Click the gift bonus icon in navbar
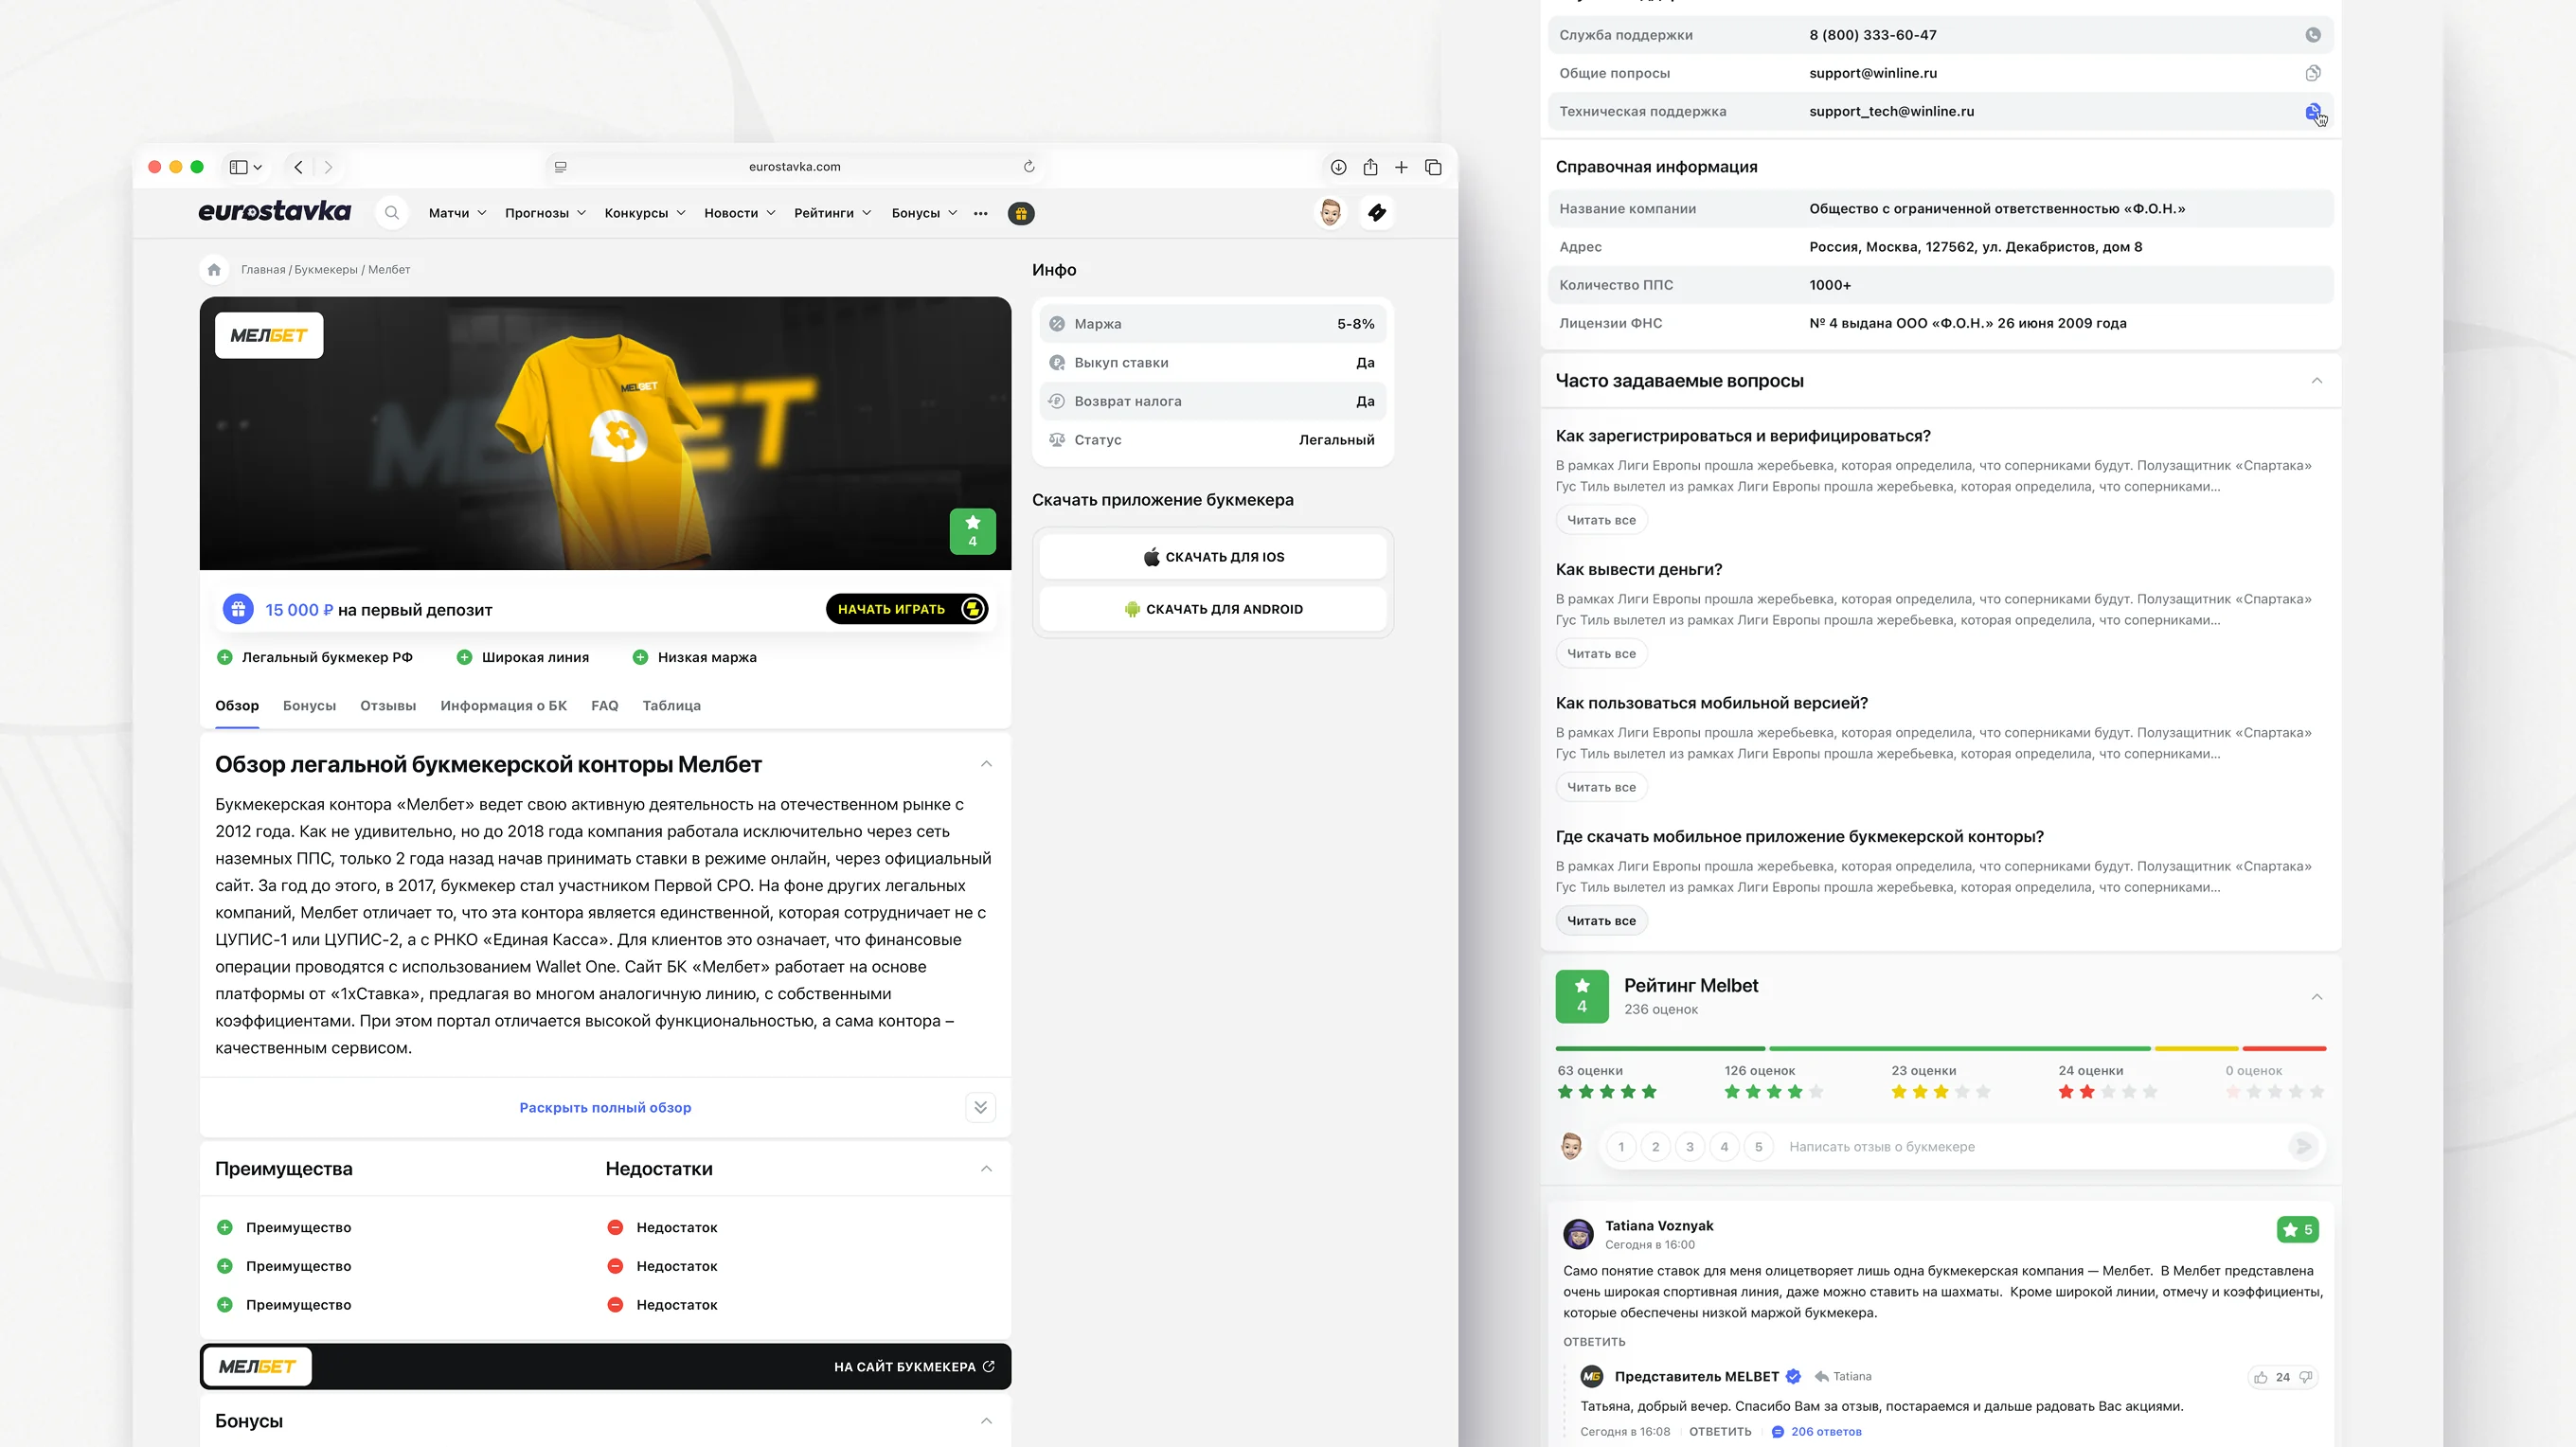Image resolution: width=2576 pixels, height=1447 pixels. point(1021,213)
